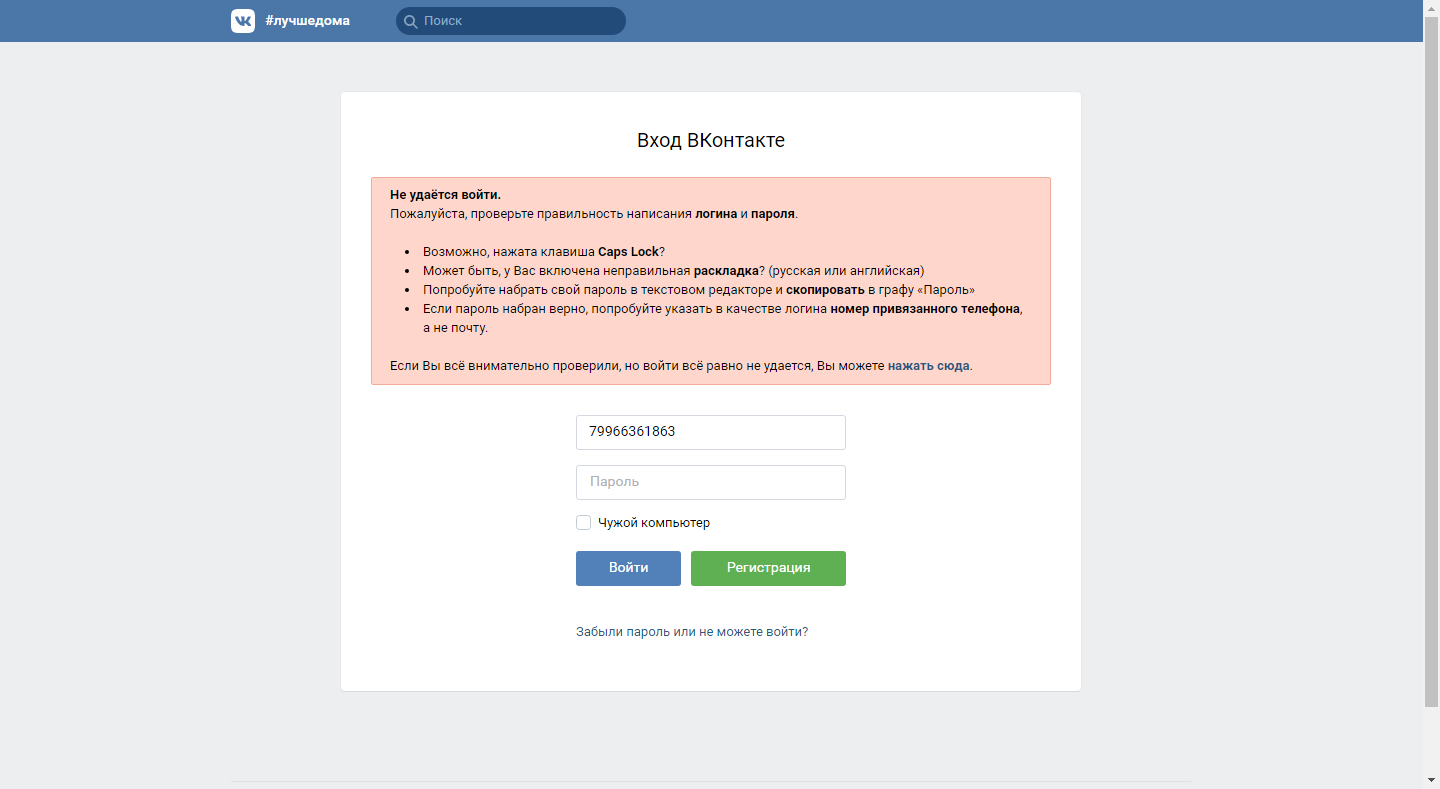Focus the Поиск search field
The width and height of the screenshot is (1440, 789).
tap(511, 21)
